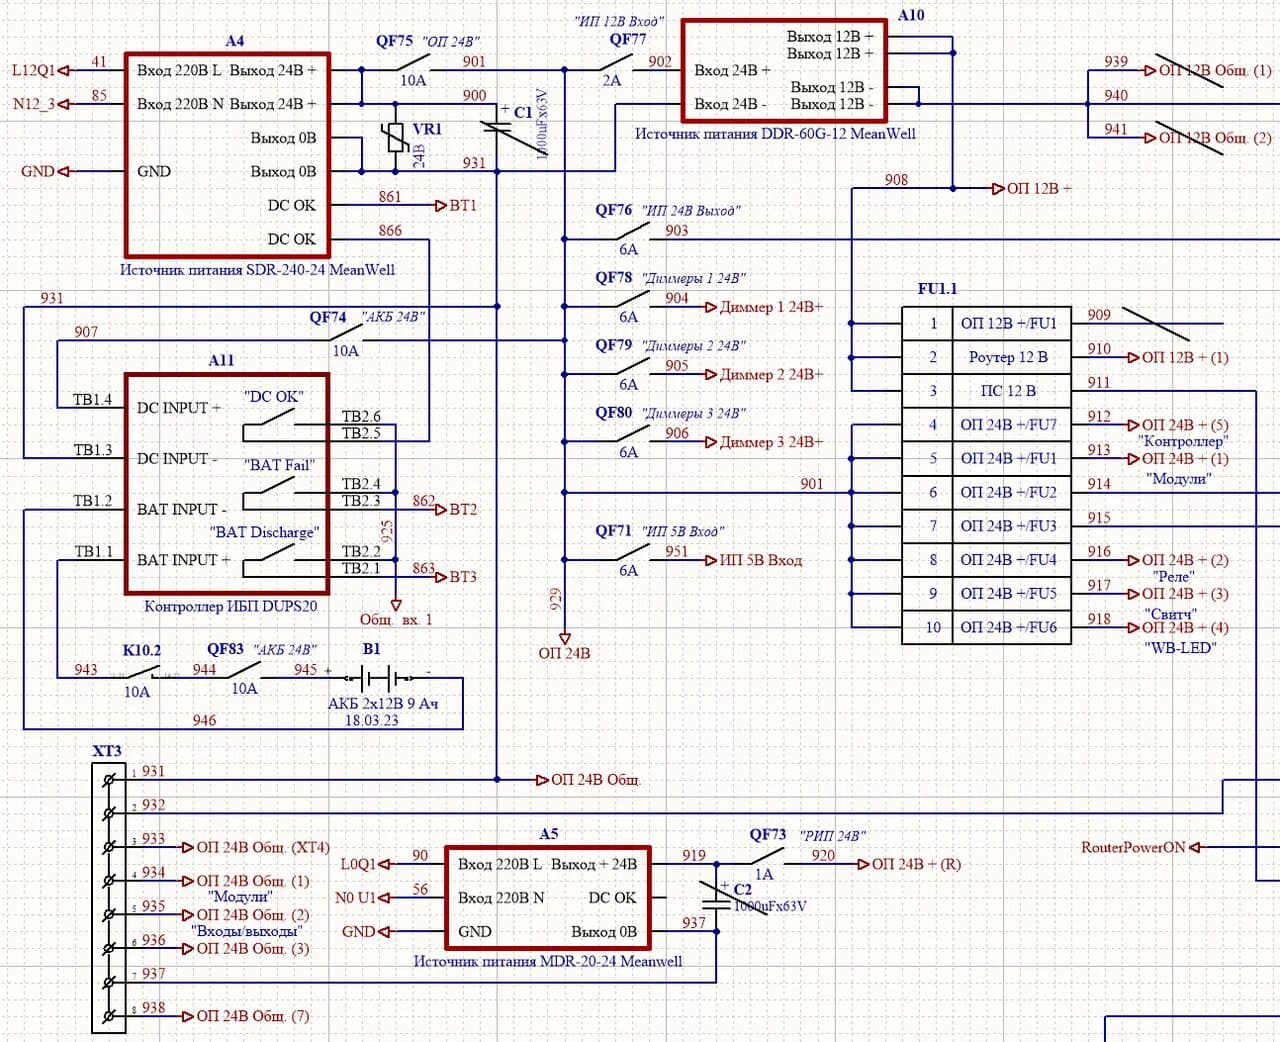Click the QF73 breaker switch symbol
This screenshot has height=1042, width=1280.
coord(767,859)
